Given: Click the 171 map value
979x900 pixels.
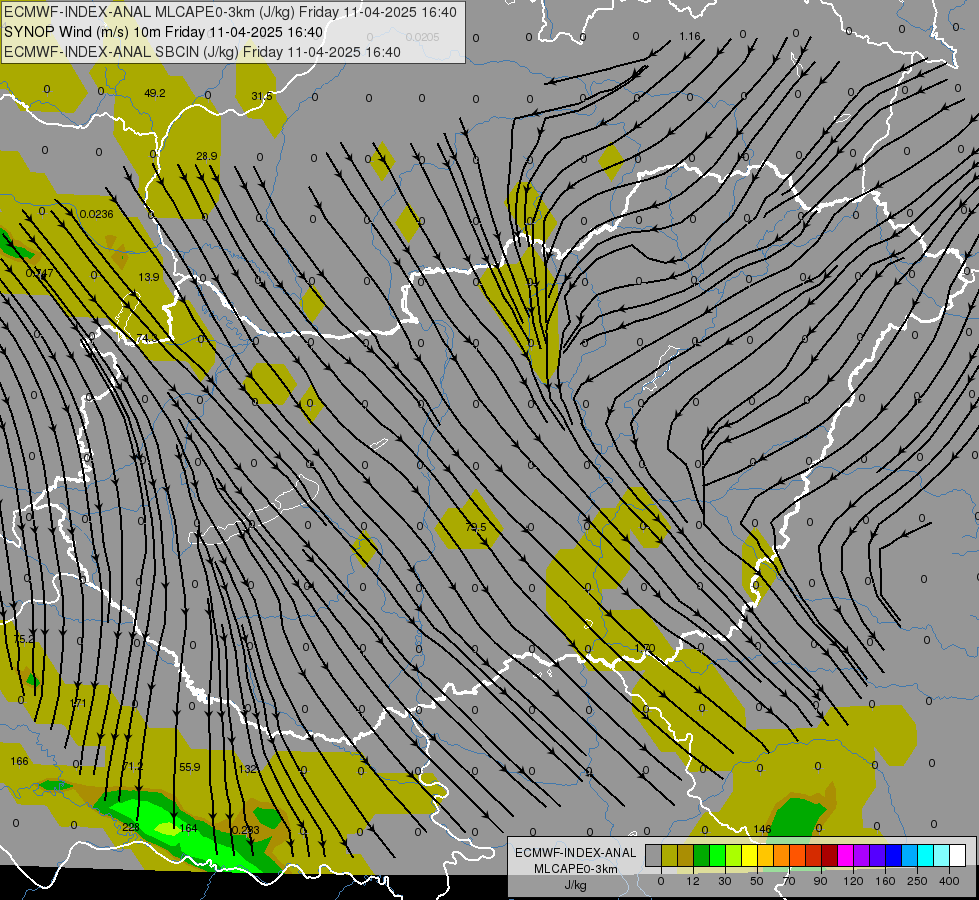Looking at the screenshot, I should point(77,703).
